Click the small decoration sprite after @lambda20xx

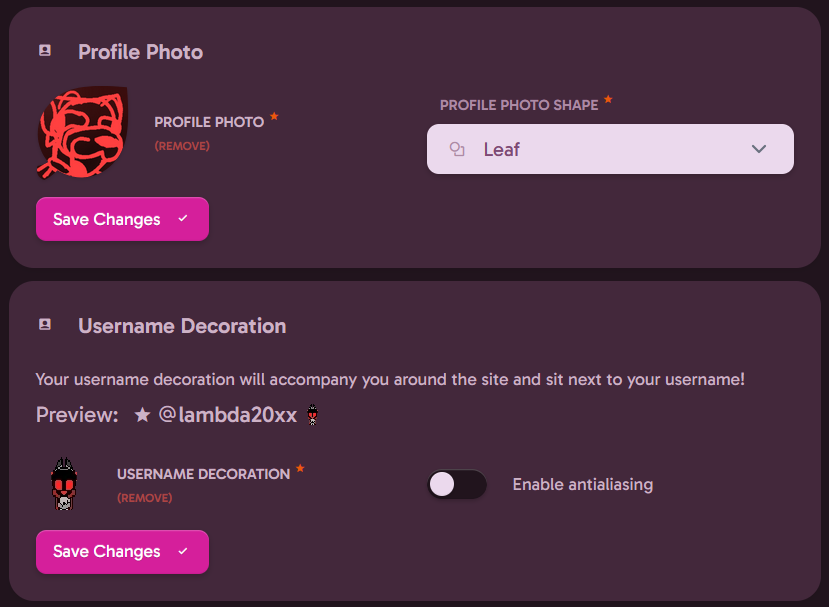point(312,415)
